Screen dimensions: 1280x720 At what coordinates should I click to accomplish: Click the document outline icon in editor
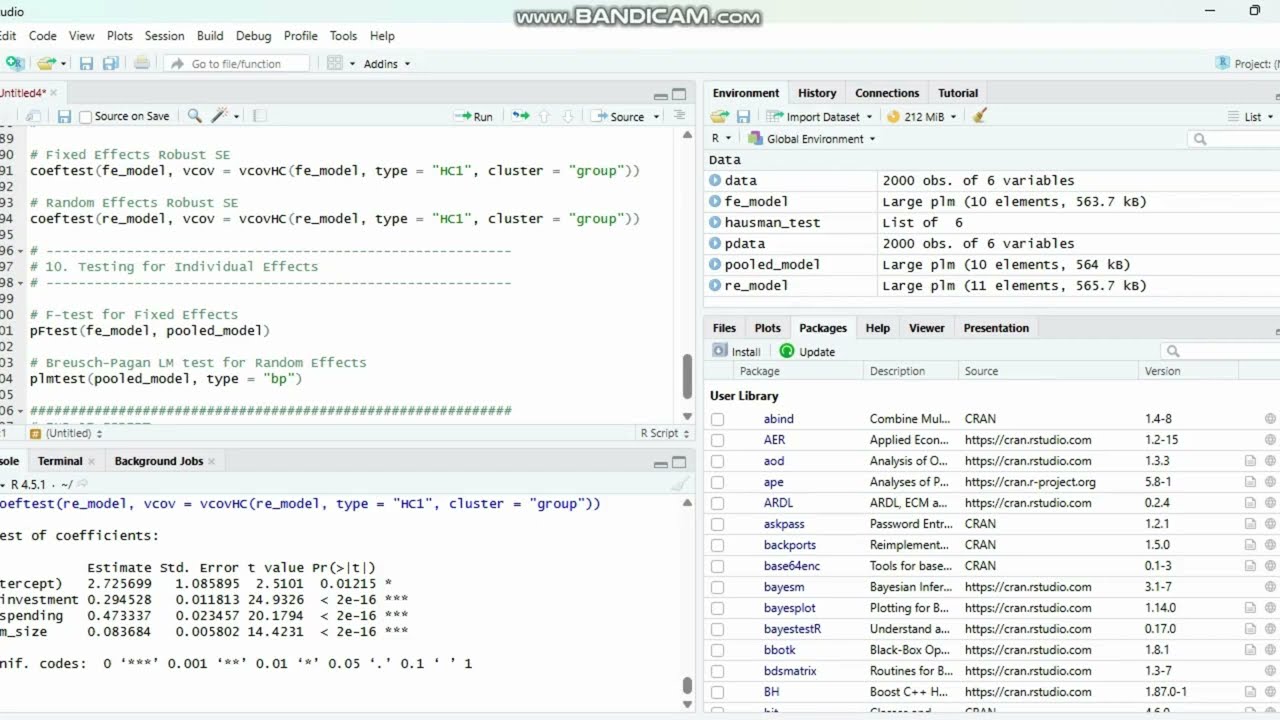(x=680, y=116)
